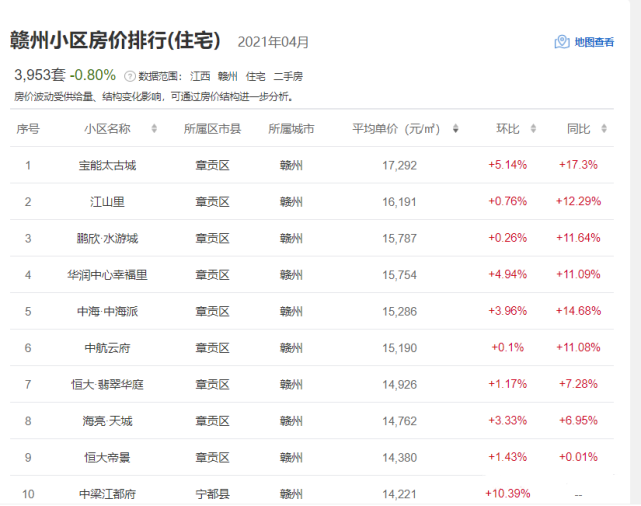
Task: Click the page title 赣州小区房价排行(住宅)
Action: pyautogui.click(x=115, y=40)
